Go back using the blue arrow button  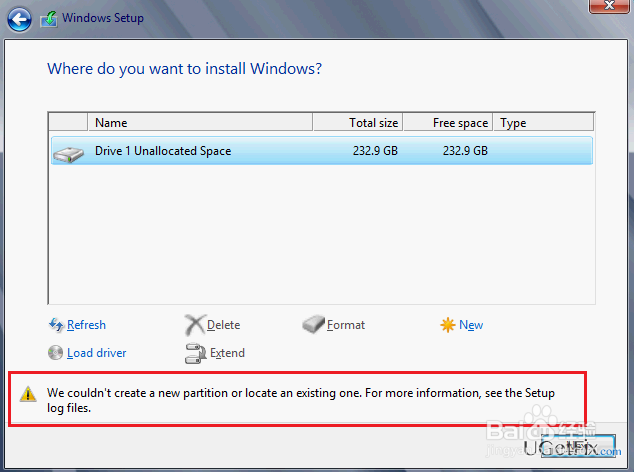coord(19,19)
